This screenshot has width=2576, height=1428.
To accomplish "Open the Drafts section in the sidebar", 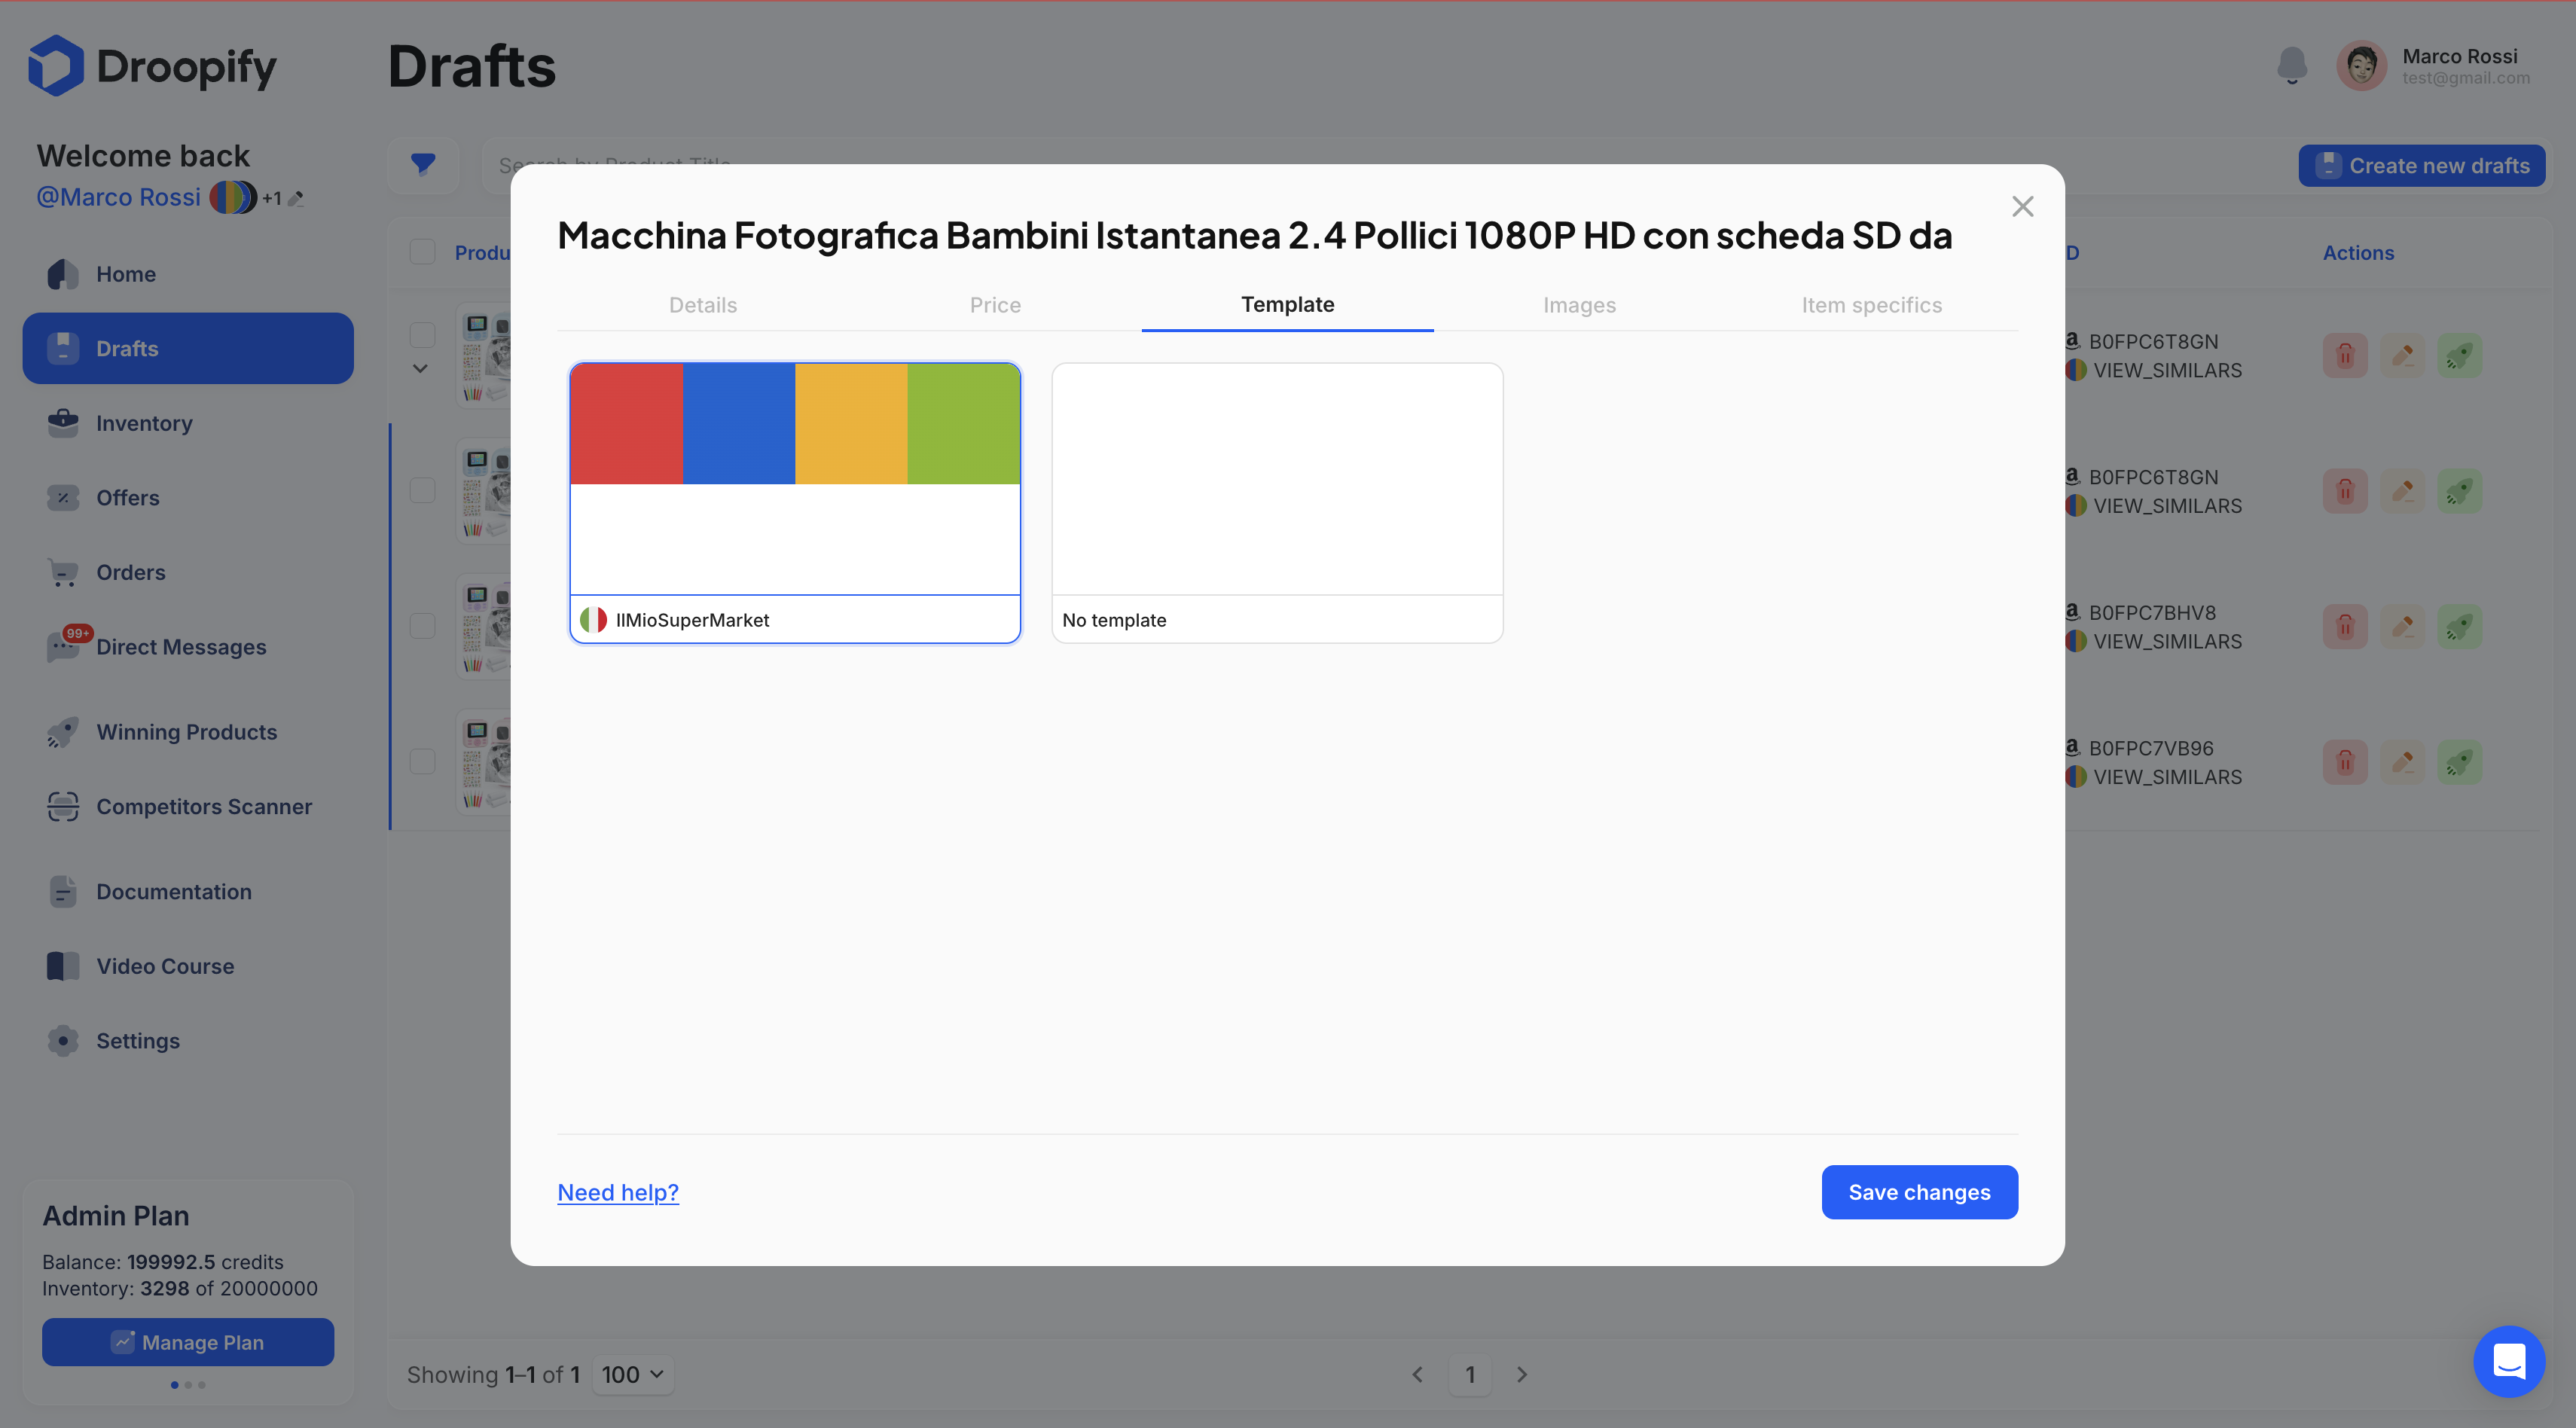I will click(127, 348).
